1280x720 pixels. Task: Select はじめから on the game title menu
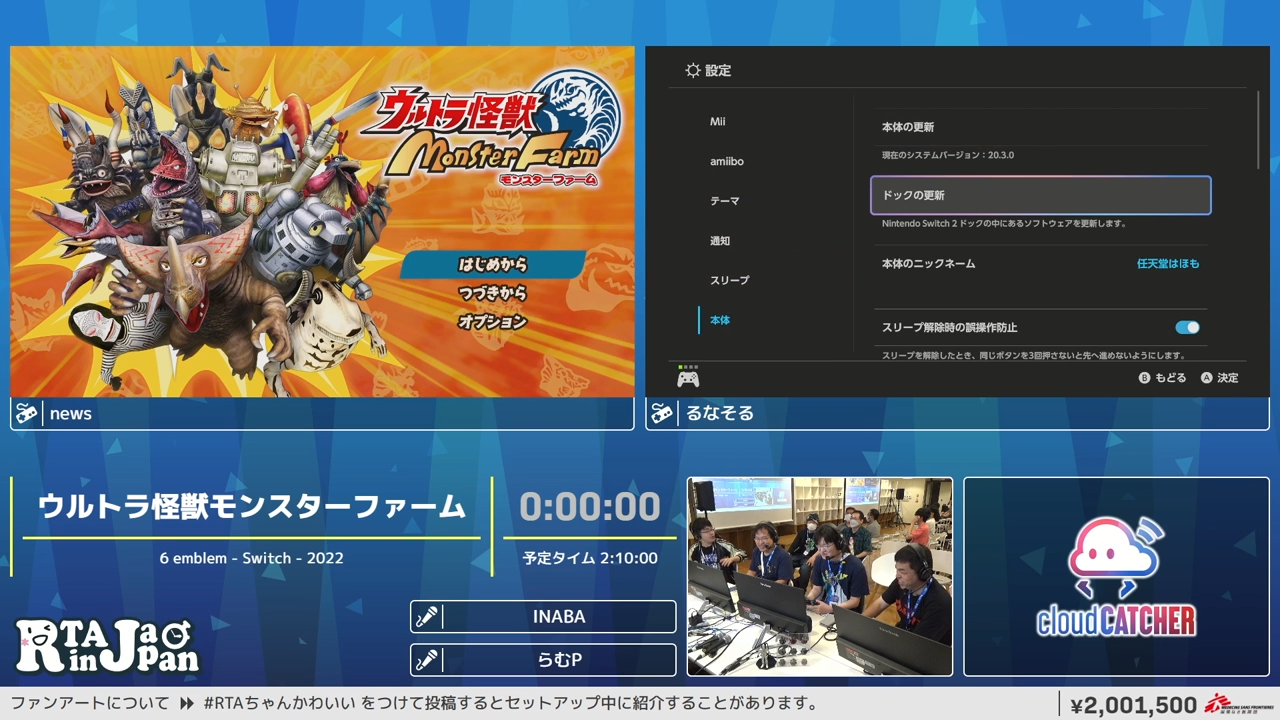pyautogui.click(x=492, y=265)
